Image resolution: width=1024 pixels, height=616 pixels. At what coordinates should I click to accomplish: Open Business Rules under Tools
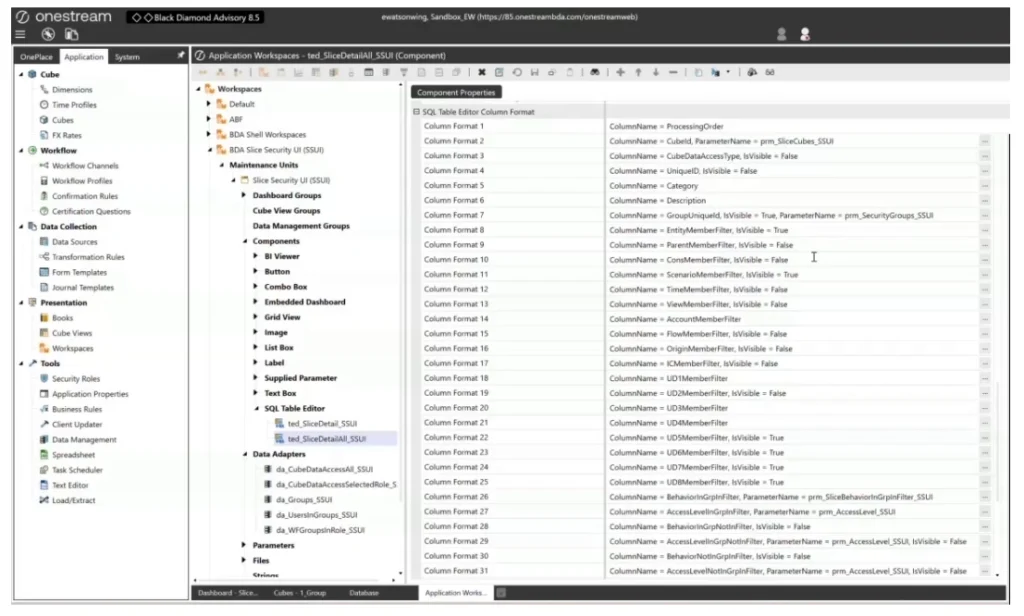[77, 410]
